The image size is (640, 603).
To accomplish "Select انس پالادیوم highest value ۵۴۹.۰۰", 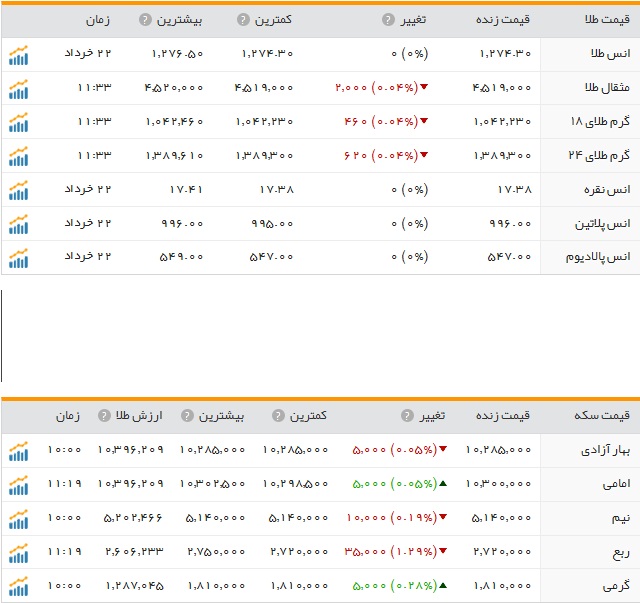I will (x=181, y=257).
